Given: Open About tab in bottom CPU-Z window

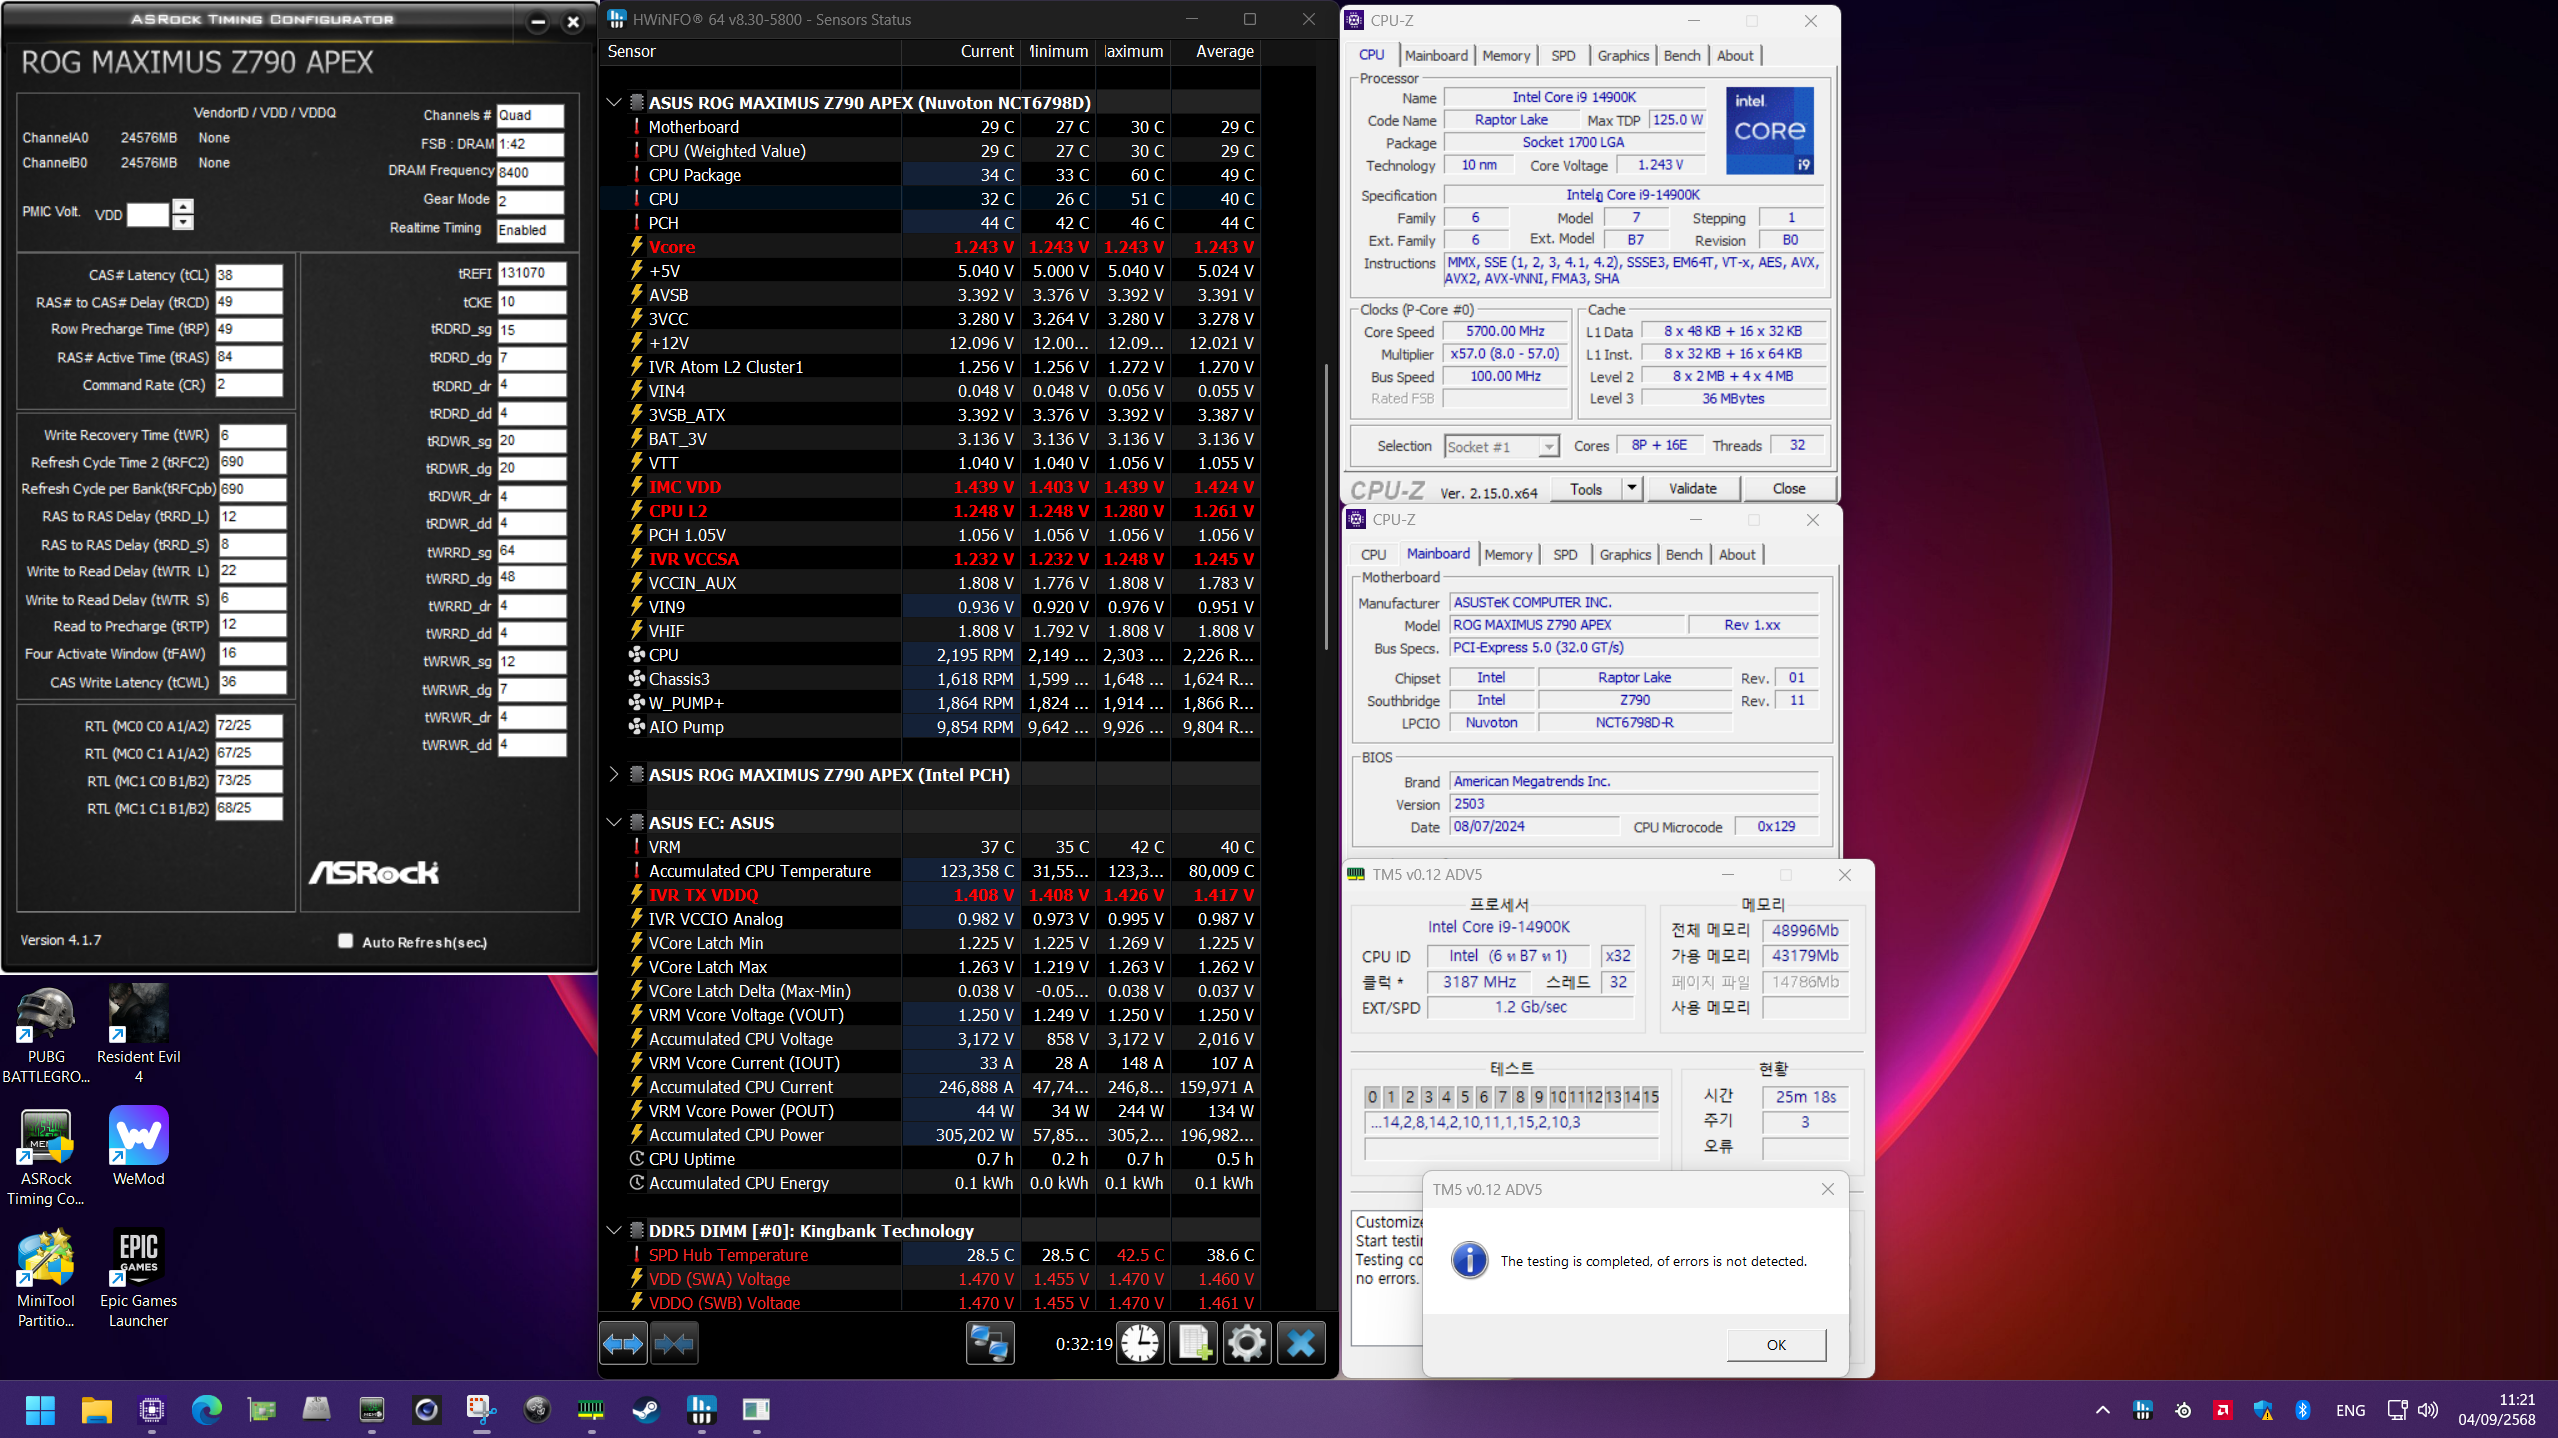Looking at the screenshot, I should 1737,555.
